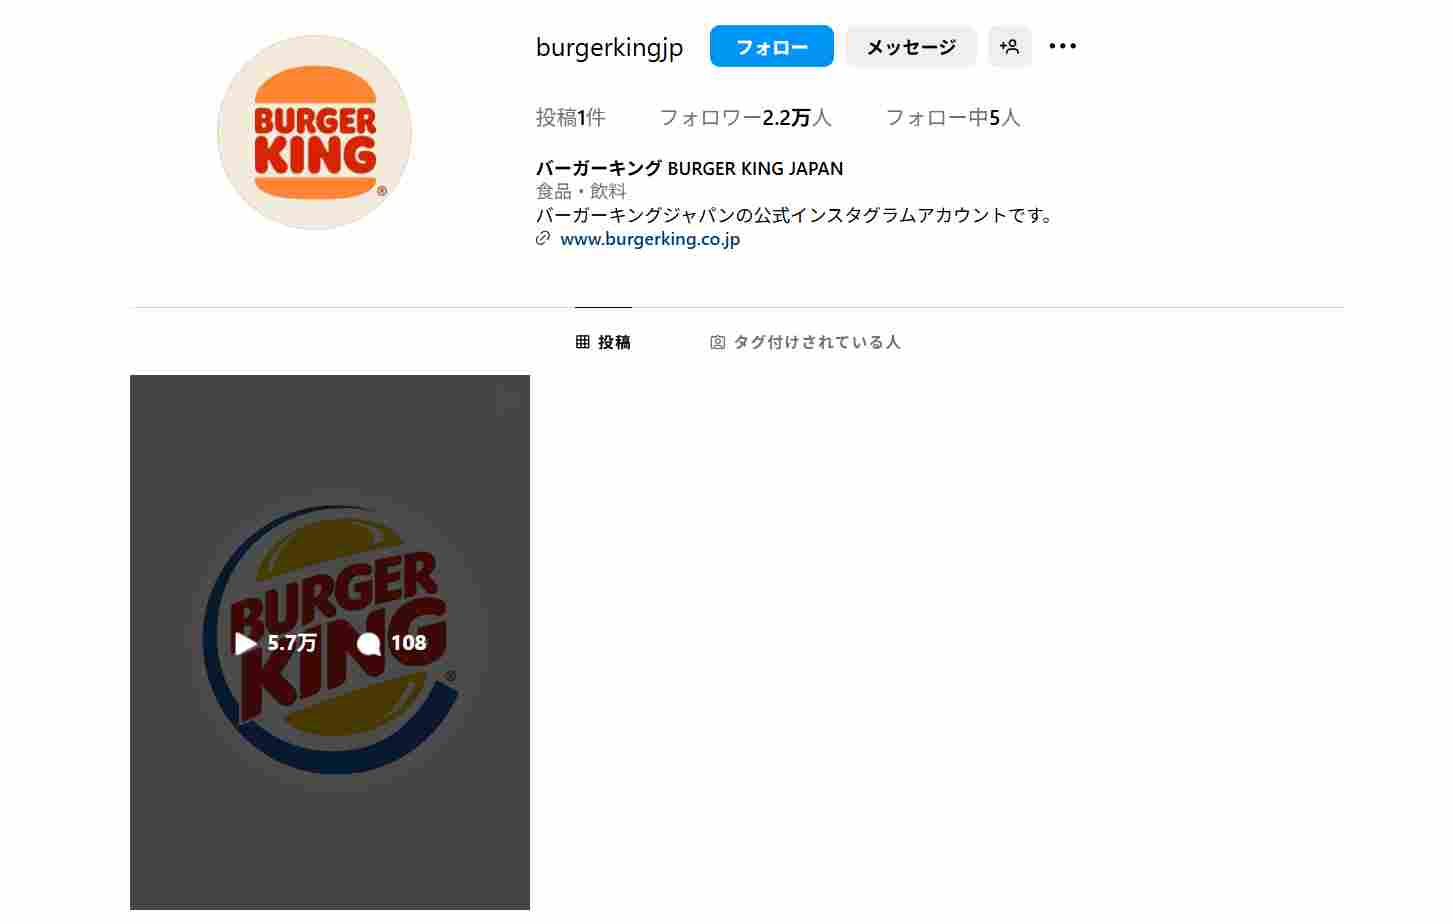Screen dimensions: 1453x924
Task: Click the reel indicator on post corner
Action: [508, 400]
